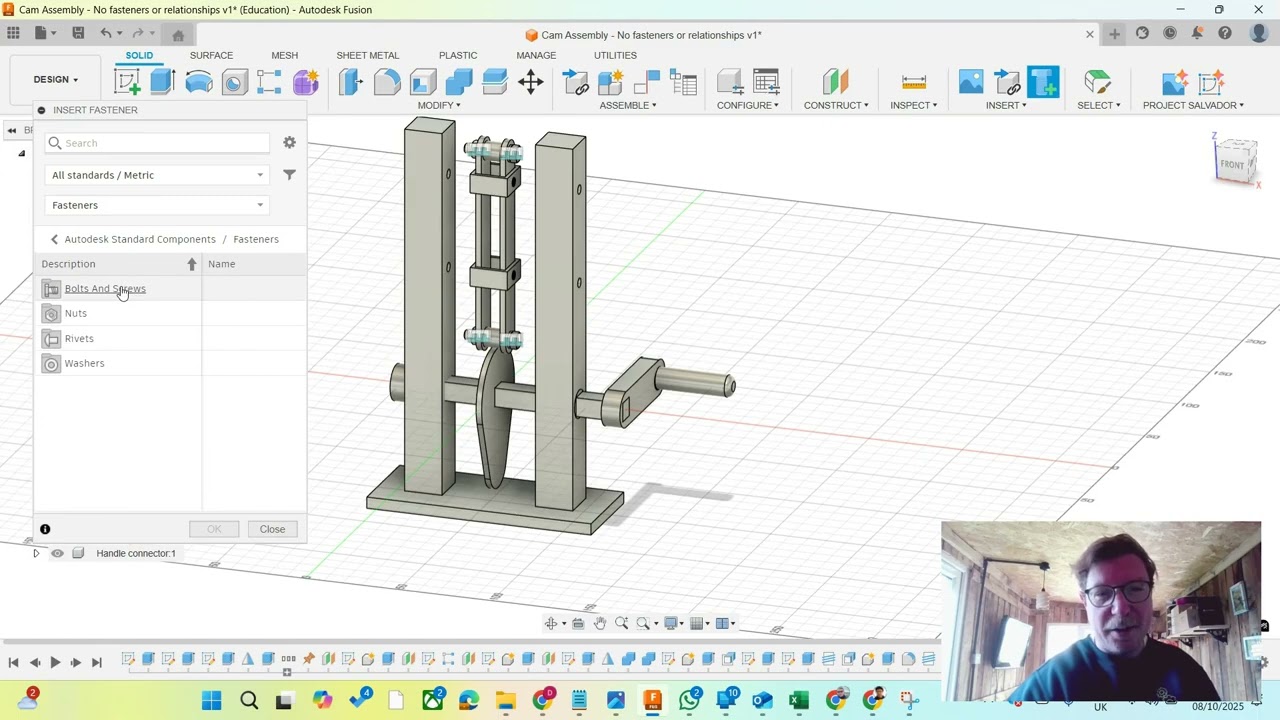This screenshot has height=720, width=1280.
Task: Go back to Autodesk Standard Components
Action: click(x=140, y=239)
